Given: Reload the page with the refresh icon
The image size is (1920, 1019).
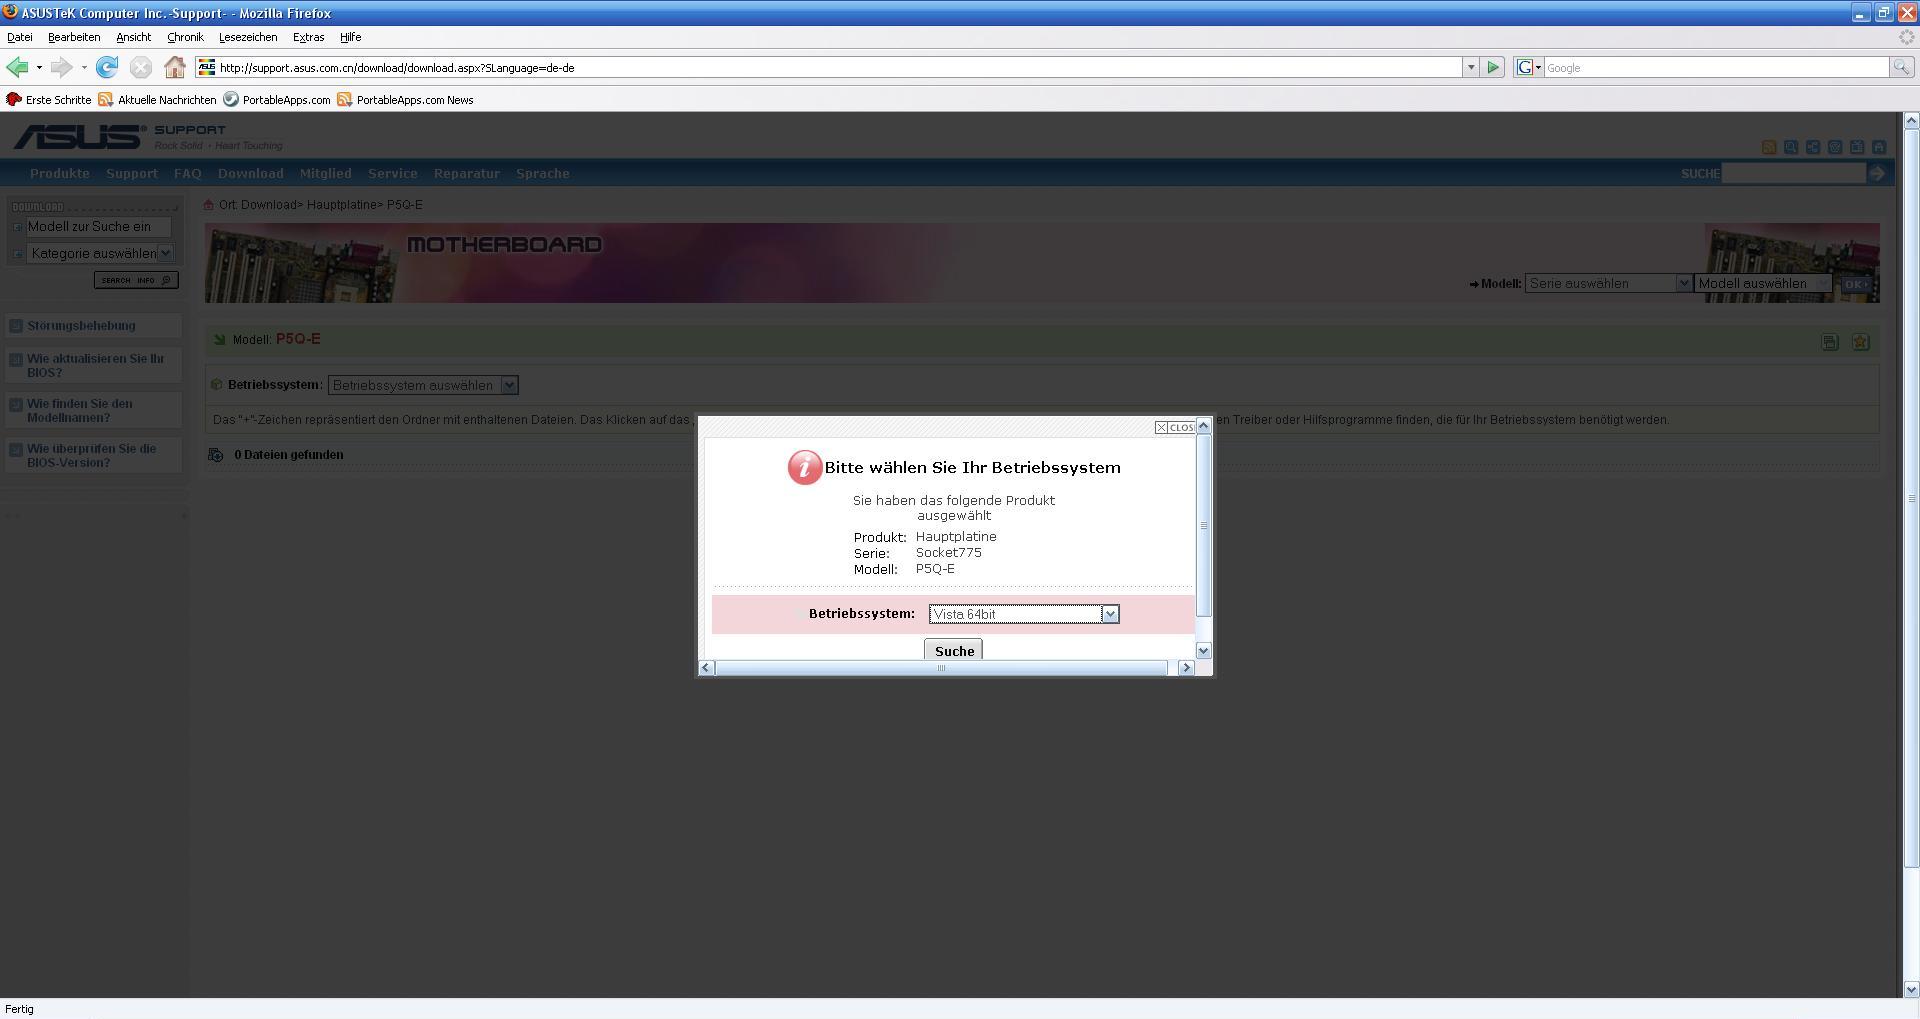Looking at the screenshot, I should point(107,68).
